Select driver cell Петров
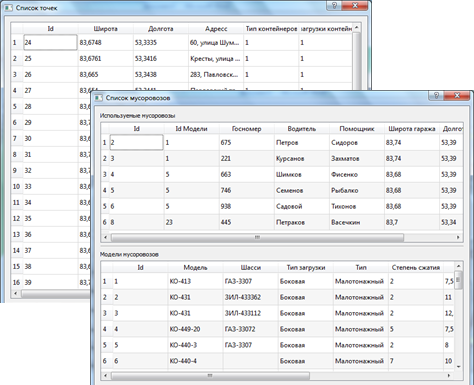This screenshot has width=474, height=385. (x=302, y=142)
